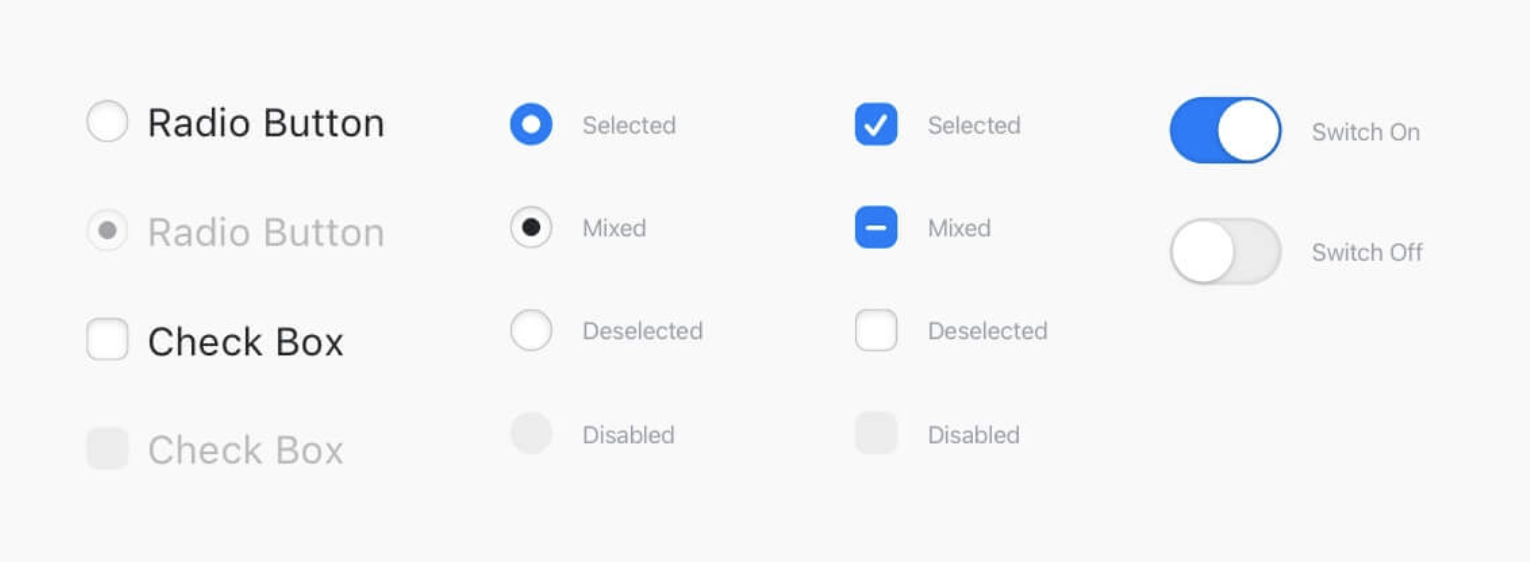Check the Deselected checkbox

pyautogui.click(x=876, y=330)
